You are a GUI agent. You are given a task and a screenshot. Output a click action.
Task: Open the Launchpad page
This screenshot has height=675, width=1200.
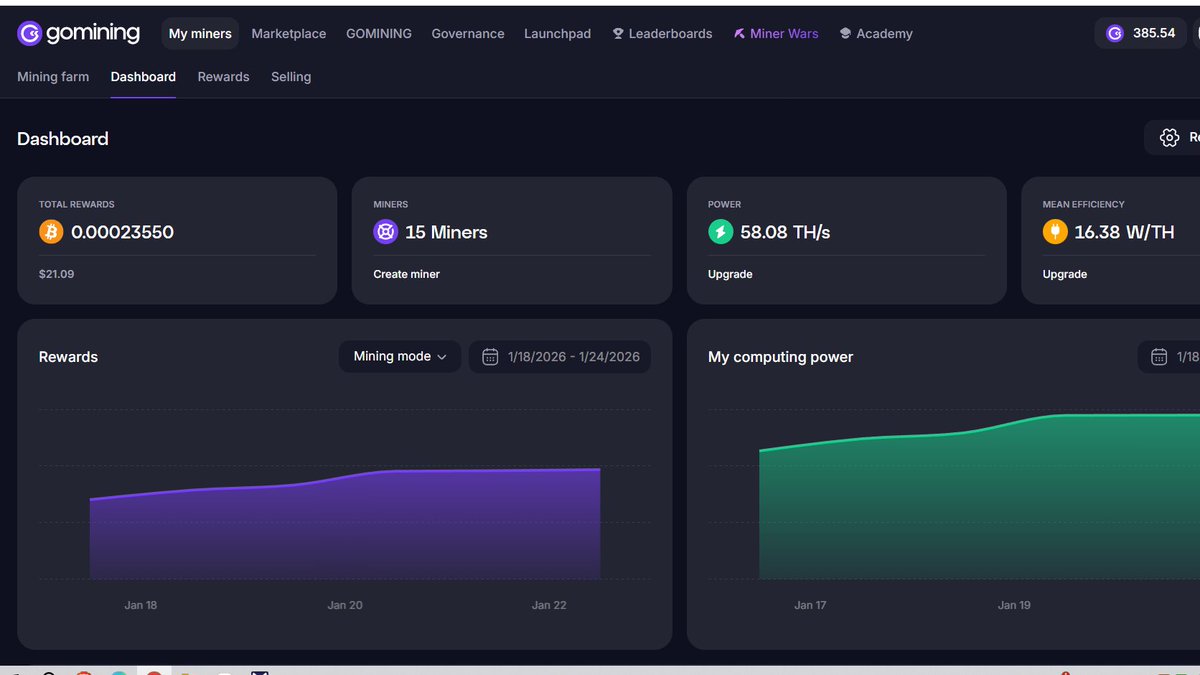click(x=557, y=33)
